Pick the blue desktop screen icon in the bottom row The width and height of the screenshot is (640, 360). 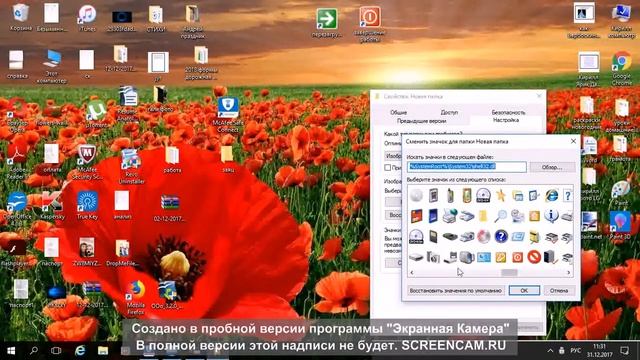(x=484, y=257)
